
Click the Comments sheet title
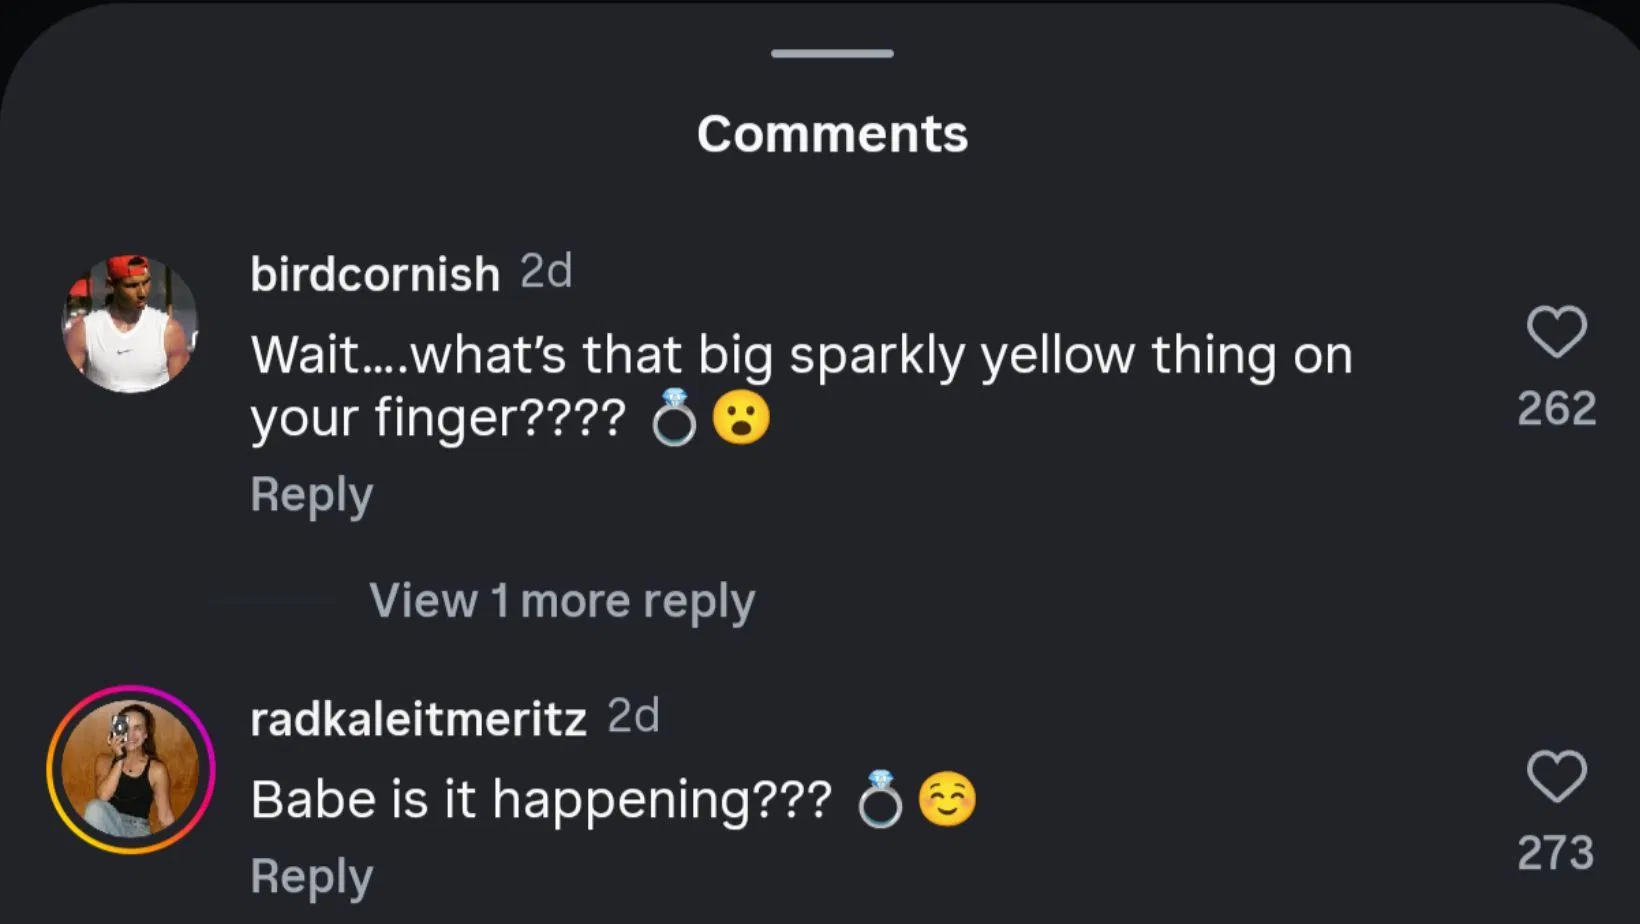[x=832, y=134]
